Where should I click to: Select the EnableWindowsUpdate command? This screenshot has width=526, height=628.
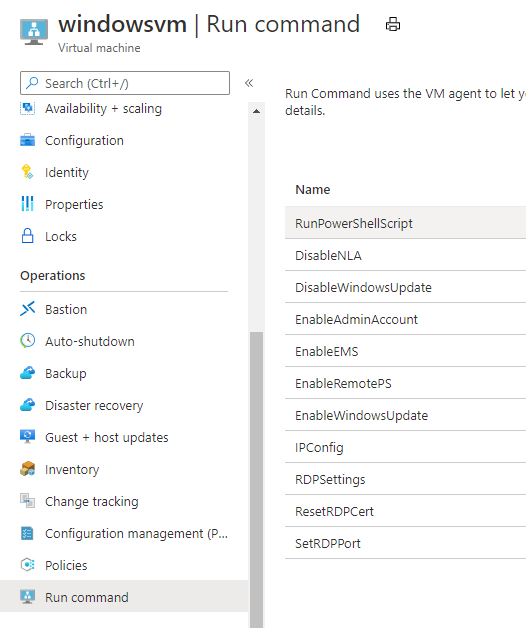pyautogui.click(x=405, y=415)
